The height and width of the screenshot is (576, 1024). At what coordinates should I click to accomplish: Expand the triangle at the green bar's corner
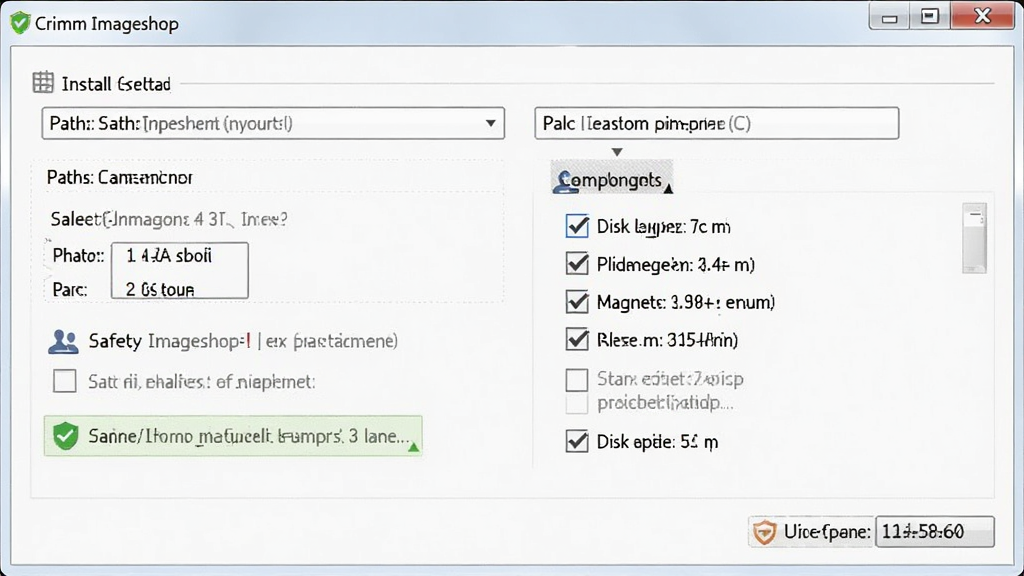click(x=413, y=447)
